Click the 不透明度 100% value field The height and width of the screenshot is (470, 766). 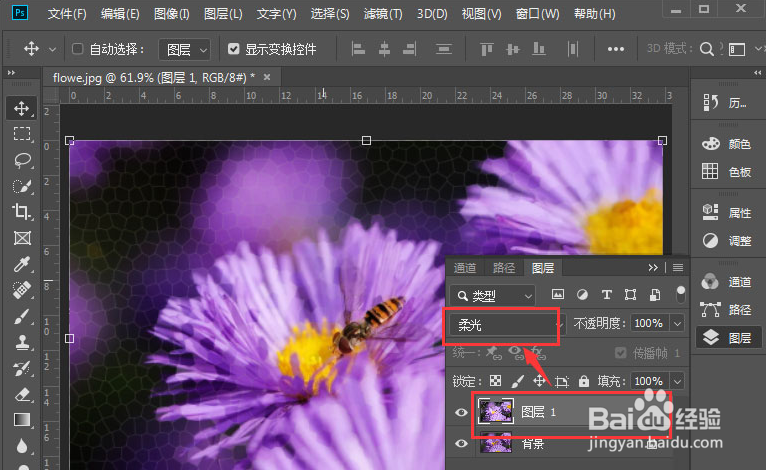pos(650,323)
